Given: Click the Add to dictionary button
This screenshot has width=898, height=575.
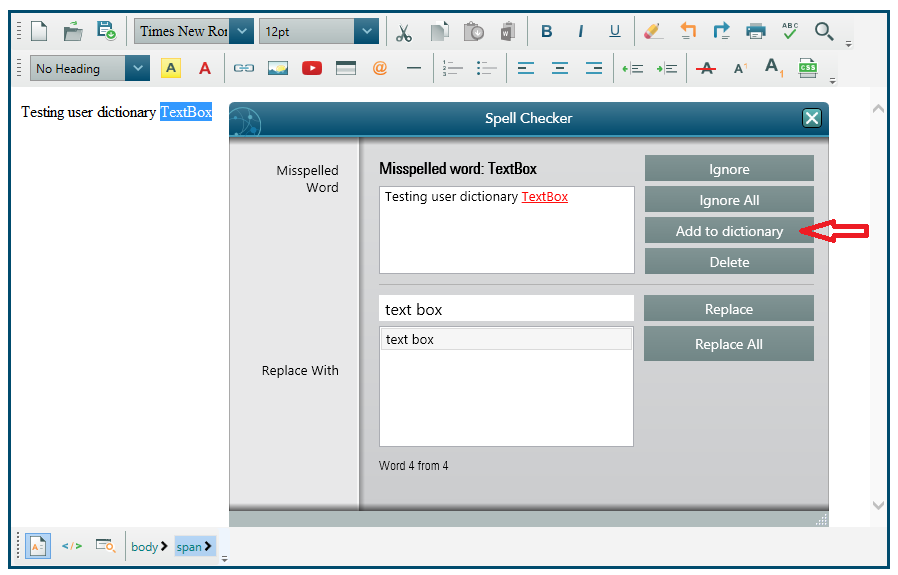Looking at the screenshot, I should click(x=729, y=231).
